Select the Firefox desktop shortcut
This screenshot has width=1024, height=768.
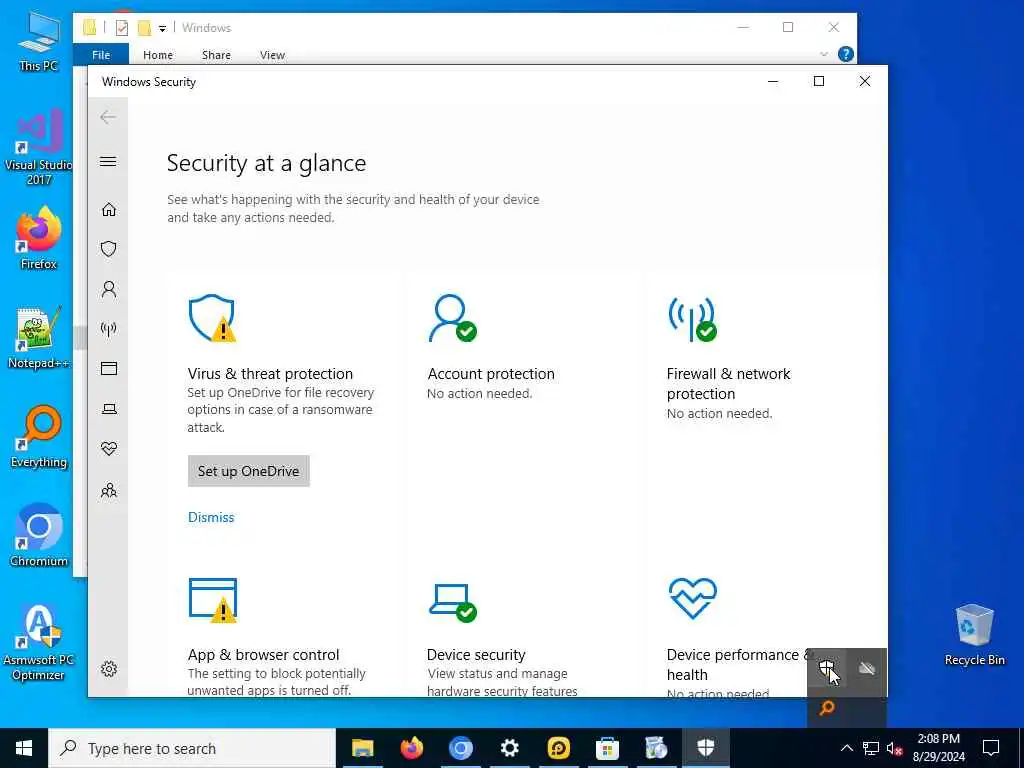coord(39,238)
